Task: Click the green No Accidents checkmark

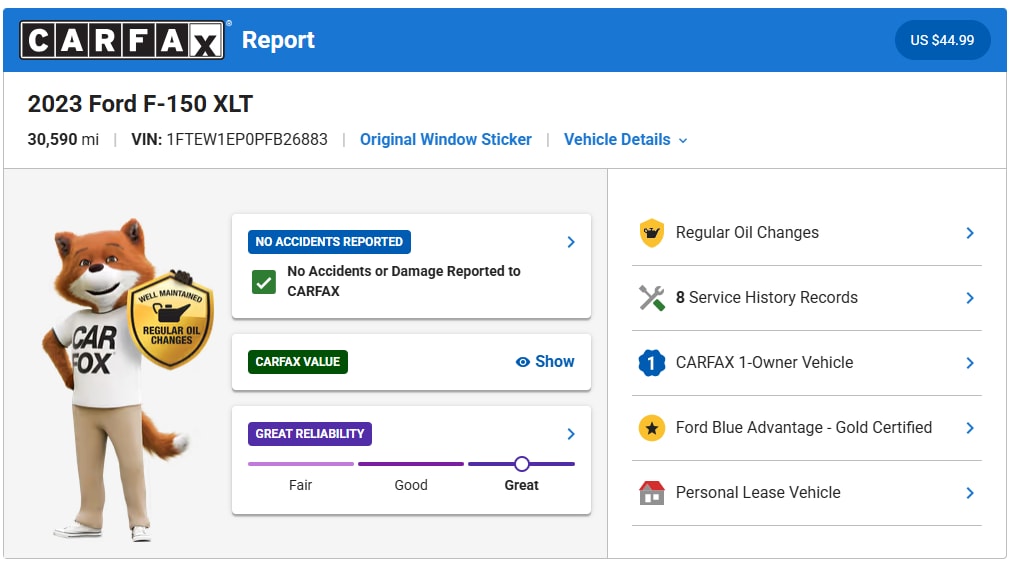Action: 264,282
